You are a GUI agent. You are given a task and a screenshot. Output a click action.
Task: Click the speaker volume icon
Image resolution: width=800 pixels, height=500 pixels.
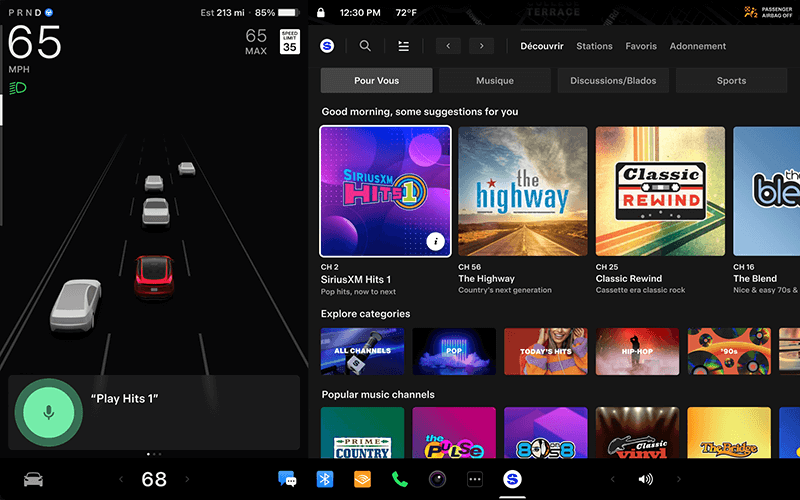tap(645, 480)
